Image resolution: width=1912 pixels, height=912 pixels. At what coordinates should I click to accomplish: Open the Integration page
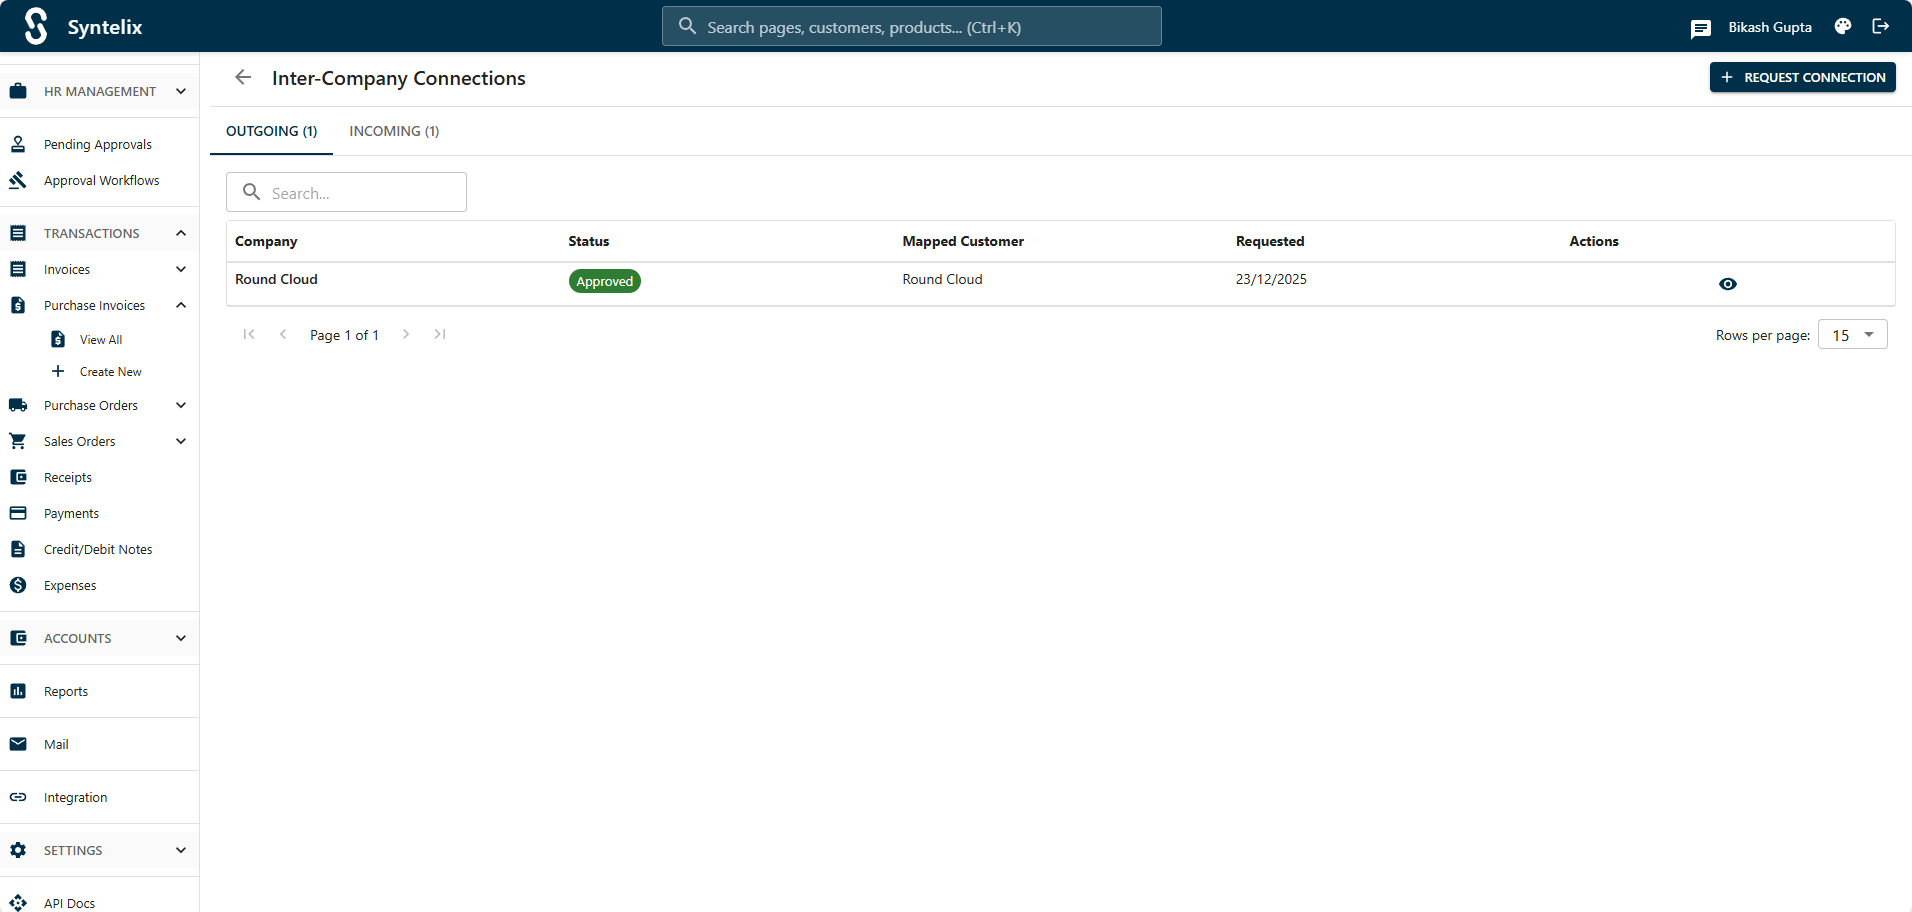75,797
